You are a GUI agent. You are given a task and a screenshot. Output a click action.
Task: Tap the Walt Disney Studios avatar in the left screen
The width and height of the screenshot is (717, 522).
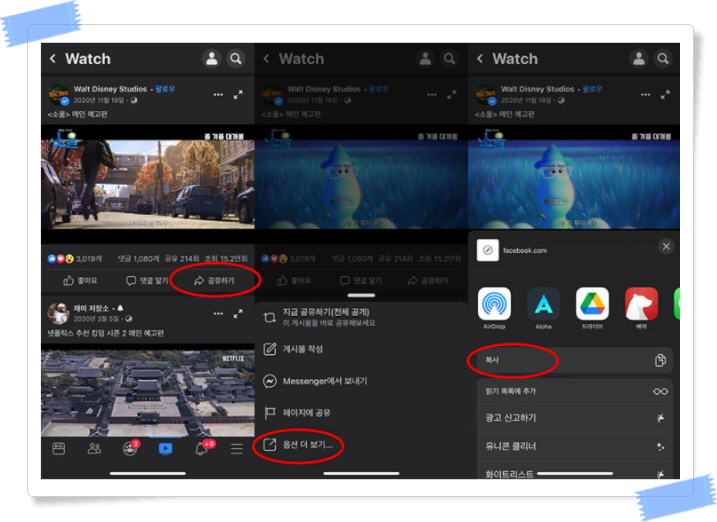tap(59, 95)
